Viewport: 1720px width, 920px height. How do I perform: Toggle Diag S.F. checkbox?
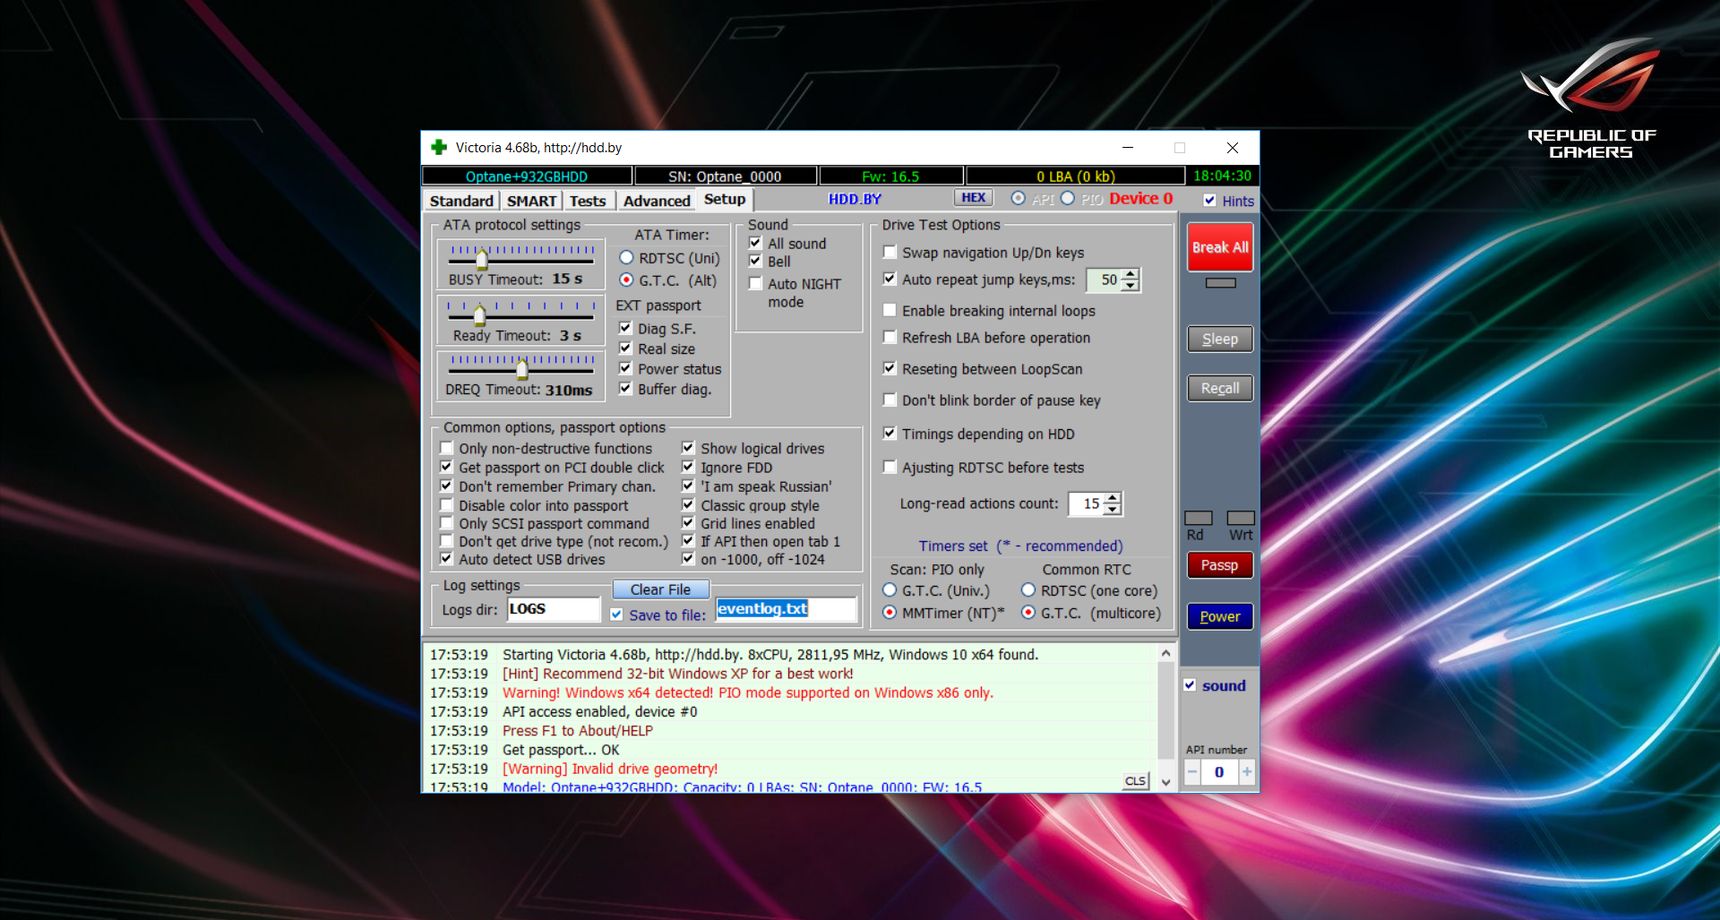click(625, 328)
